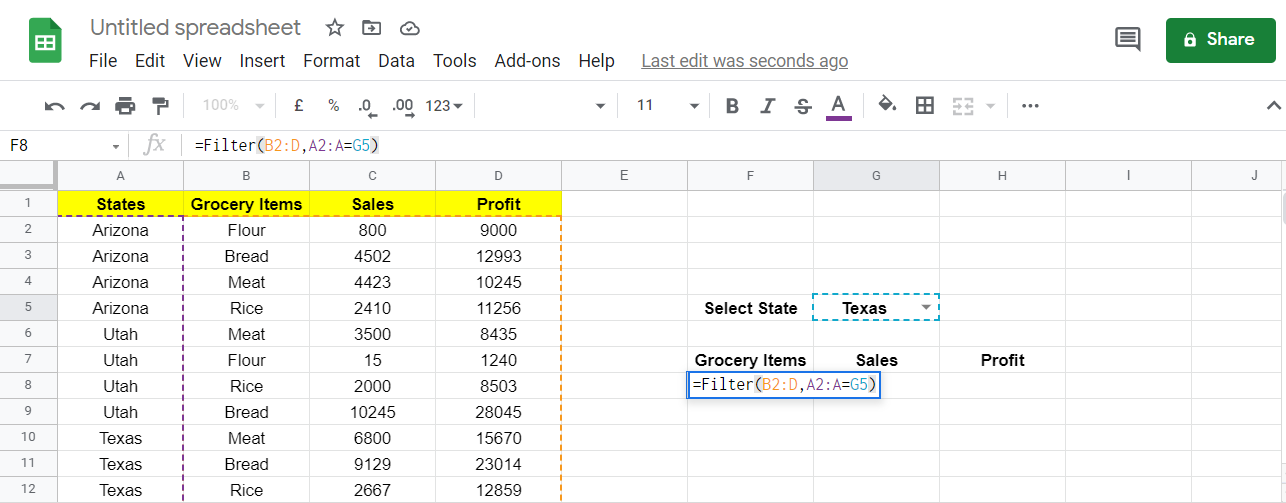Viewport: 1286px width, 503px height.
Task: Open the fill color picker
Action: (x=887, y=105)
